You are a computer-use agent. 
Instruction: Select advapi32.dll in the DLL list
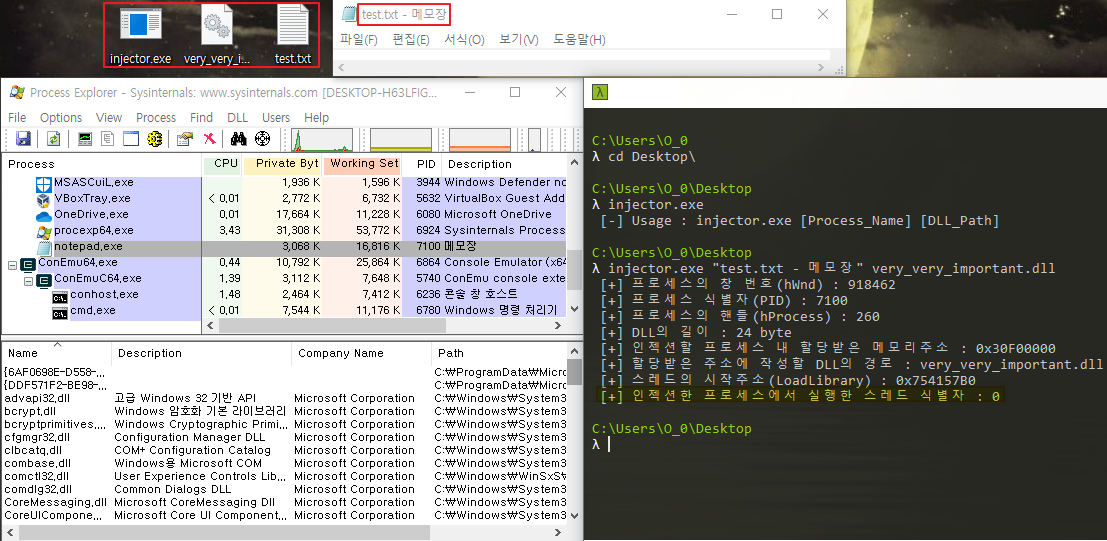point(284,398)
